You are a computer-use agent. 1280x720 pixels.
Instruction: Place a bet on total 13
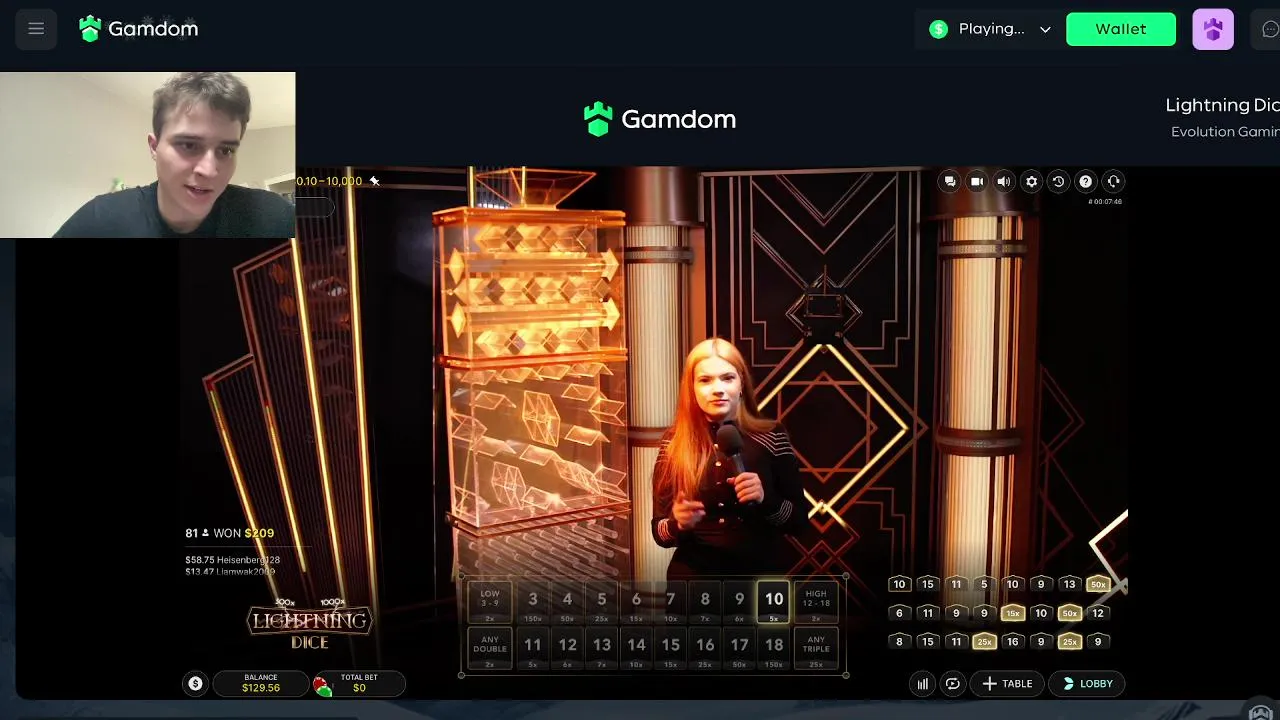tap(602, 647)
